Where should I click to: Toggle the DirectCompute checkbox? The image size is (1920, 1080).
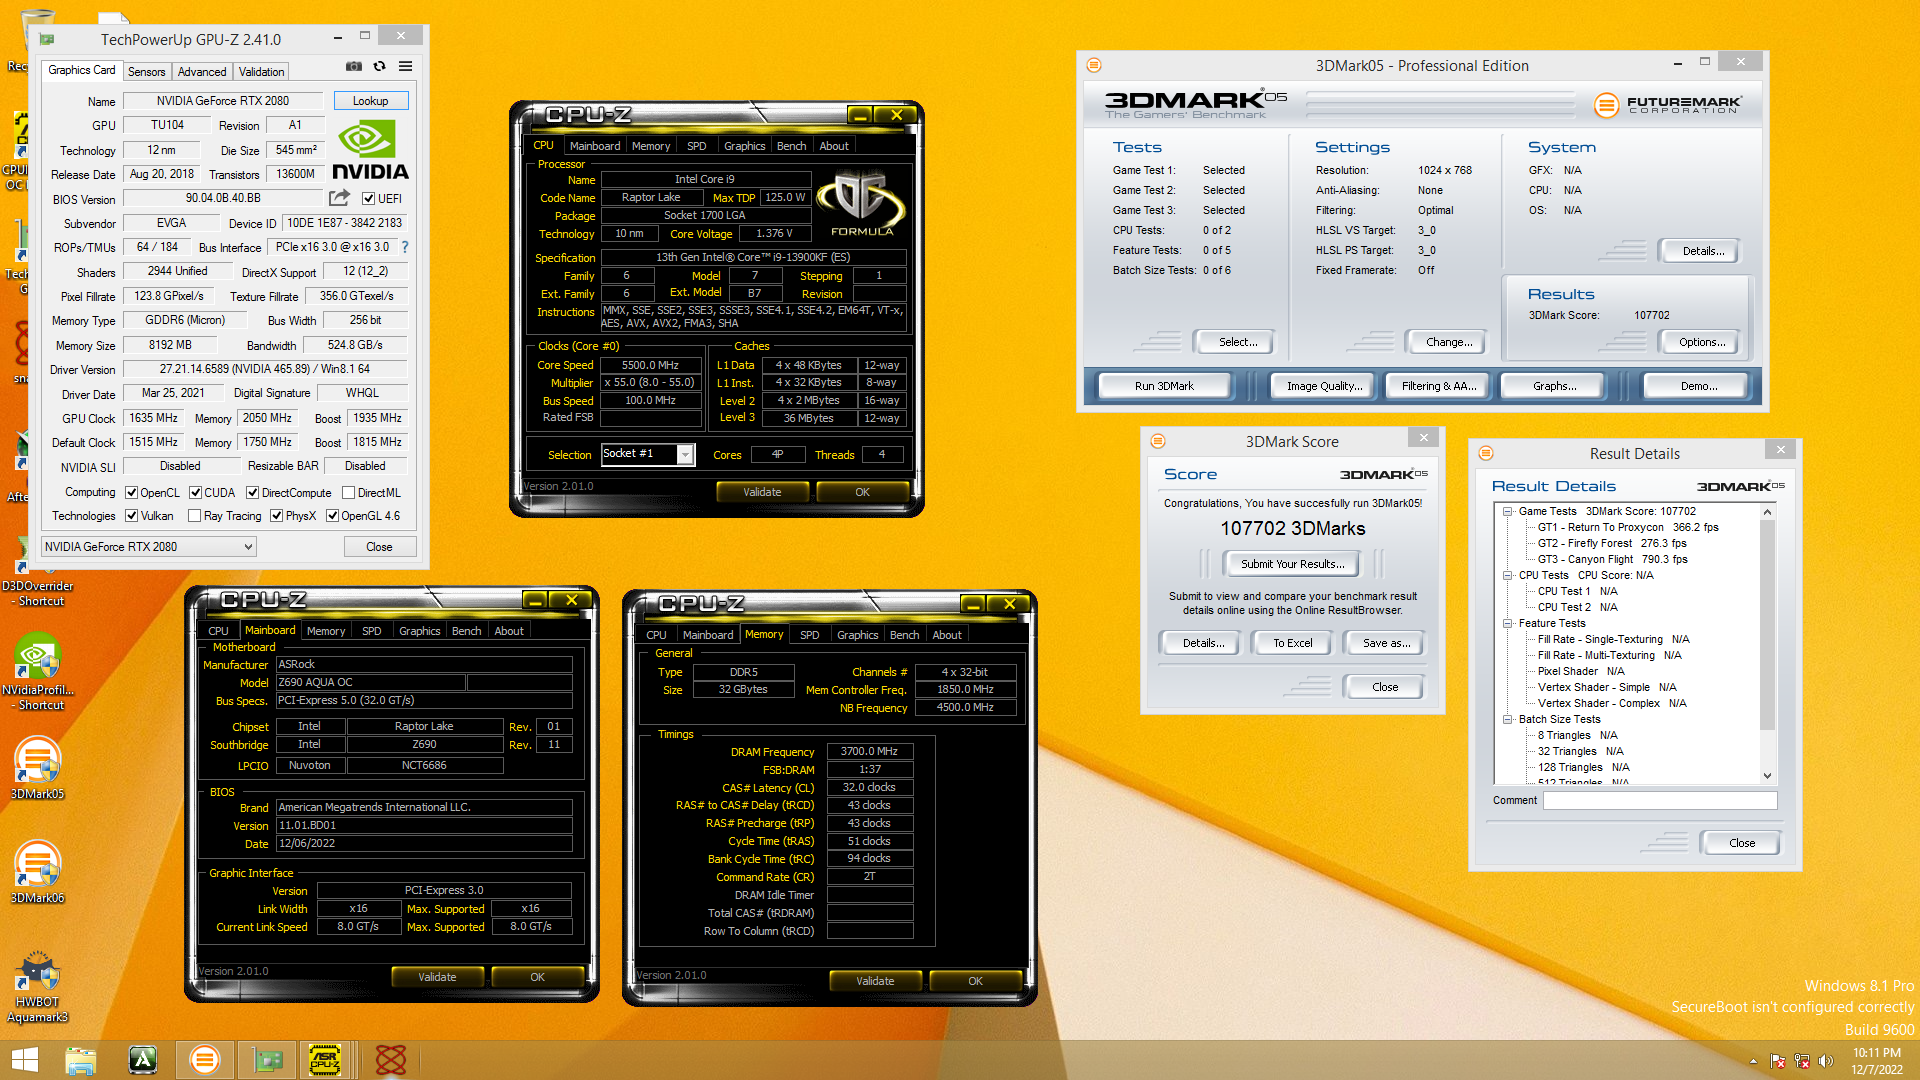[x=253, y=493]
